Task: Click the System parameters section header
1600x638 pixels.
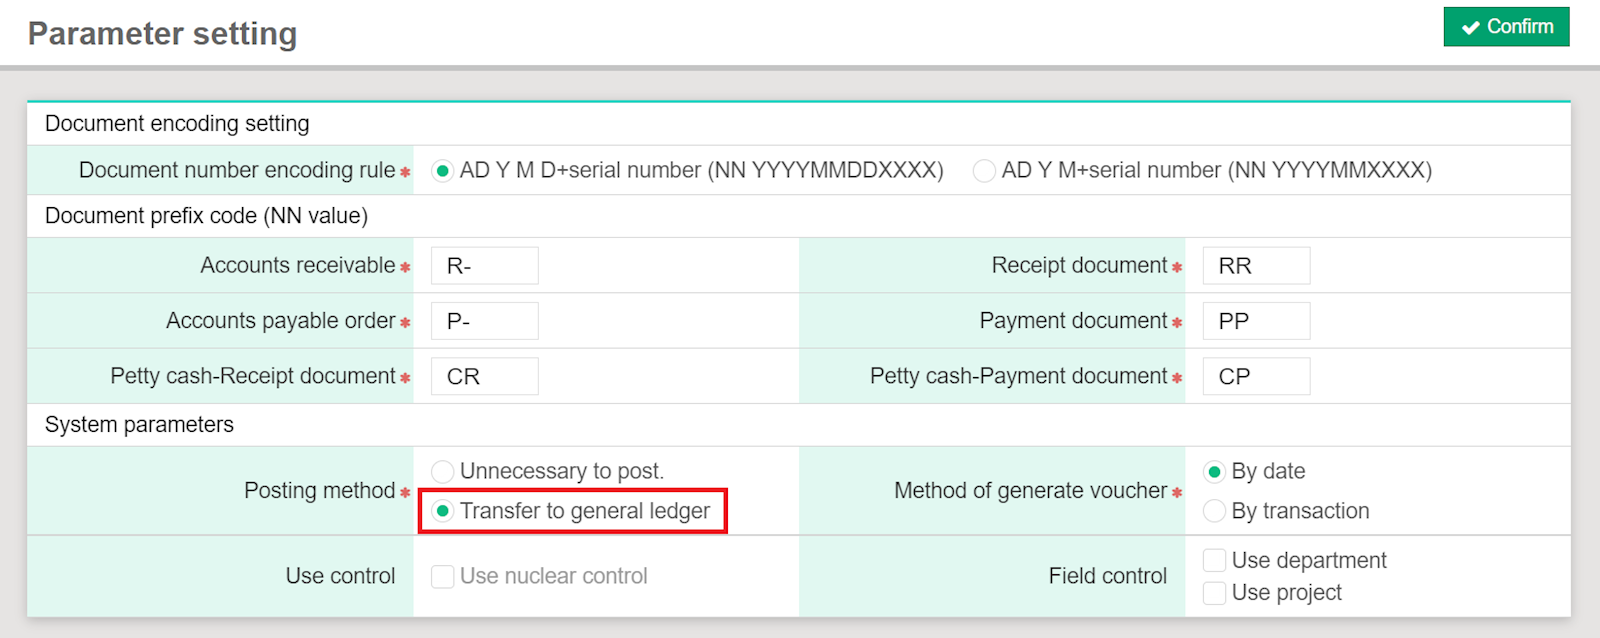Action: click(139, 425)
